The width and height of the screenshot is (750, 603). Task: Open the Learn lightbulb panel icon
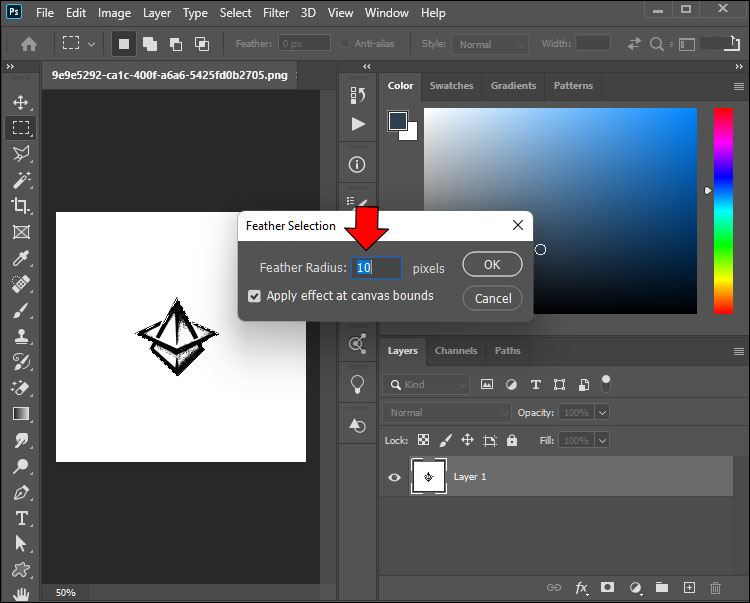(357, 385)
